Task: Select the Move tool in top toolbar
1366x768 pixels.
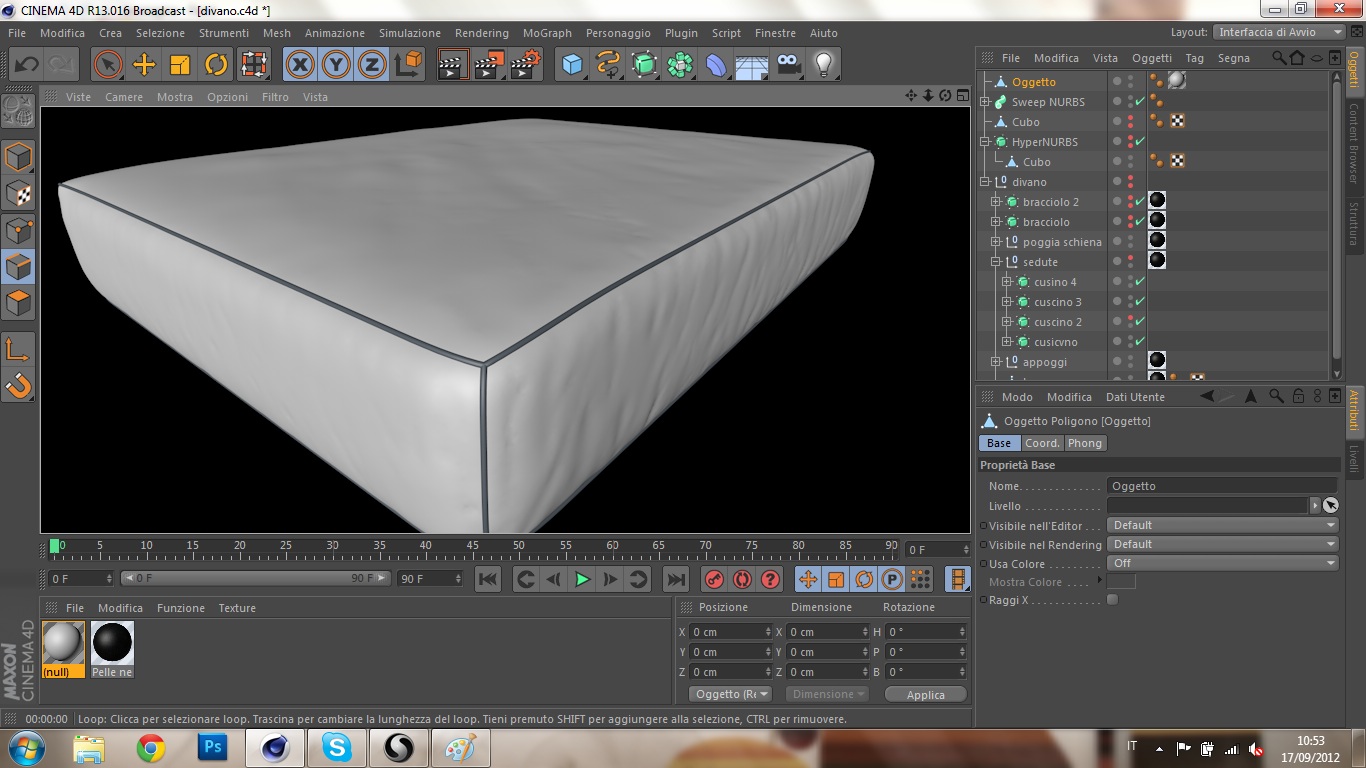Action: tap(144, 65)
